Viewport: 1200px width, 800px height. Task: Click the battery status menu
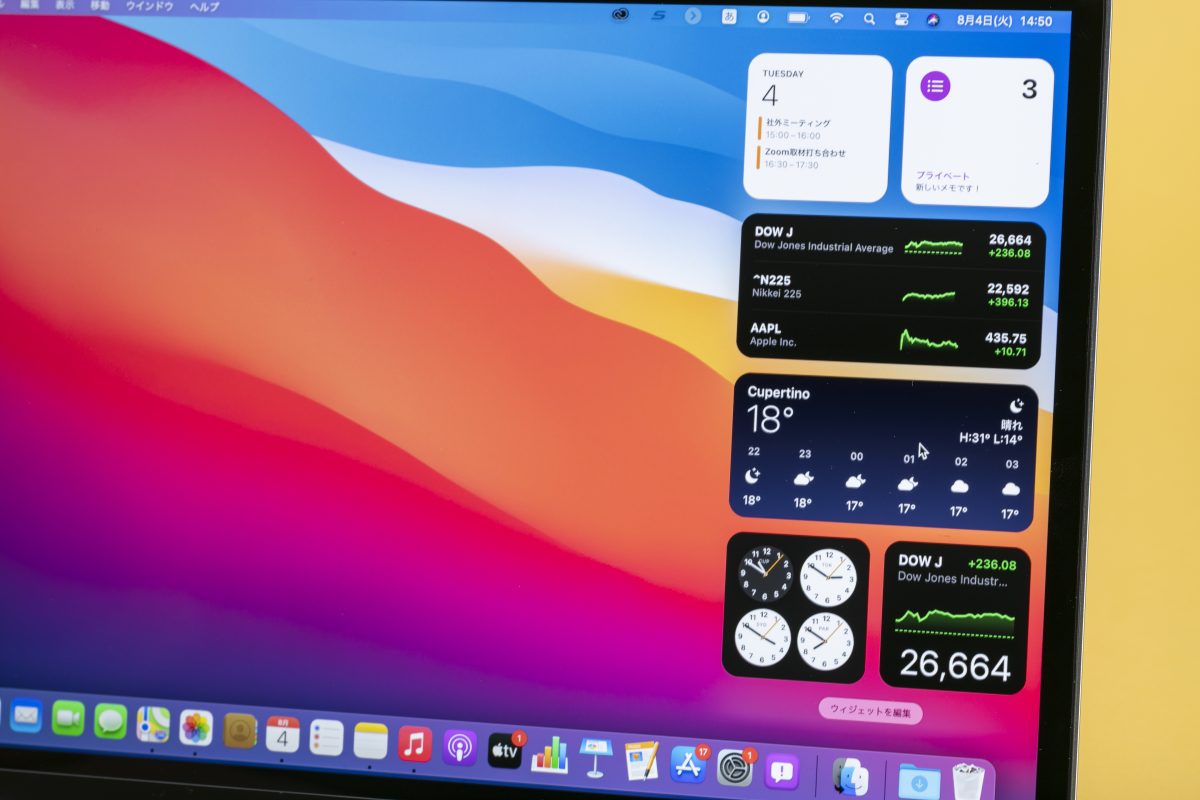pos(798,17)
